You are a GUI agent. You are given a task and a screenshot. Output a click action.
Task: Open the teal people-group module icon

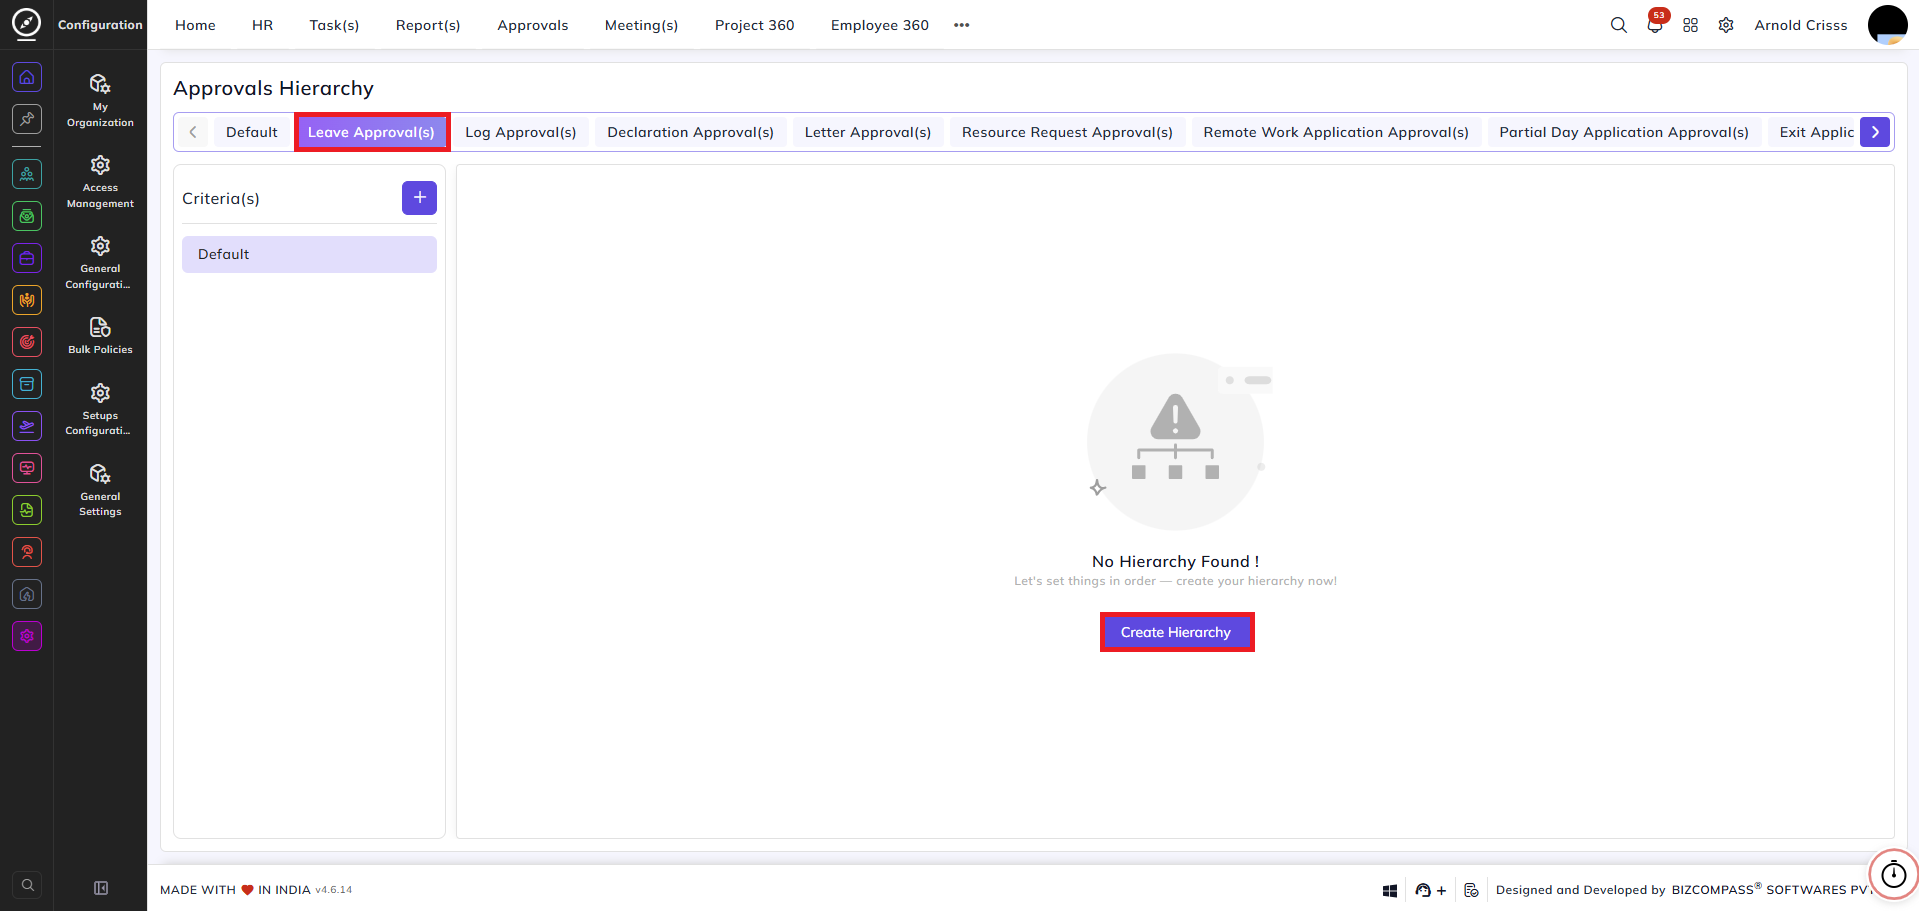(27, 174)
